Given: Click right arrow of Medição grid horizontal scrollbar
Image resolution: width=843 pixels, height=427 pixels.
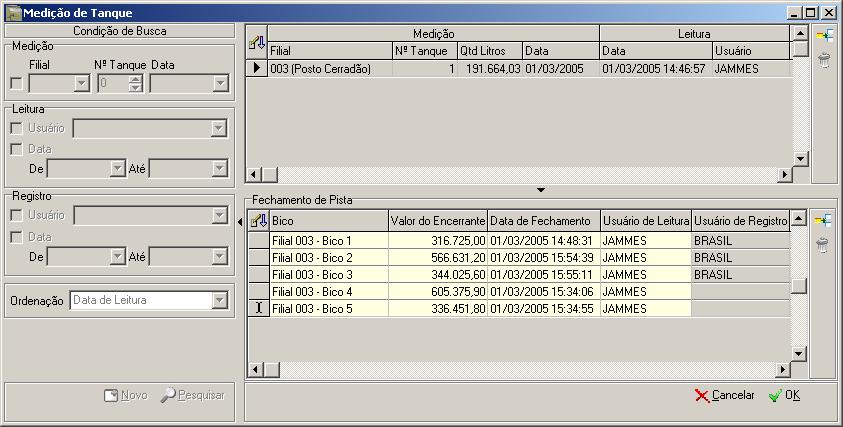Looking at the screenshot, I should click(785, 174).
